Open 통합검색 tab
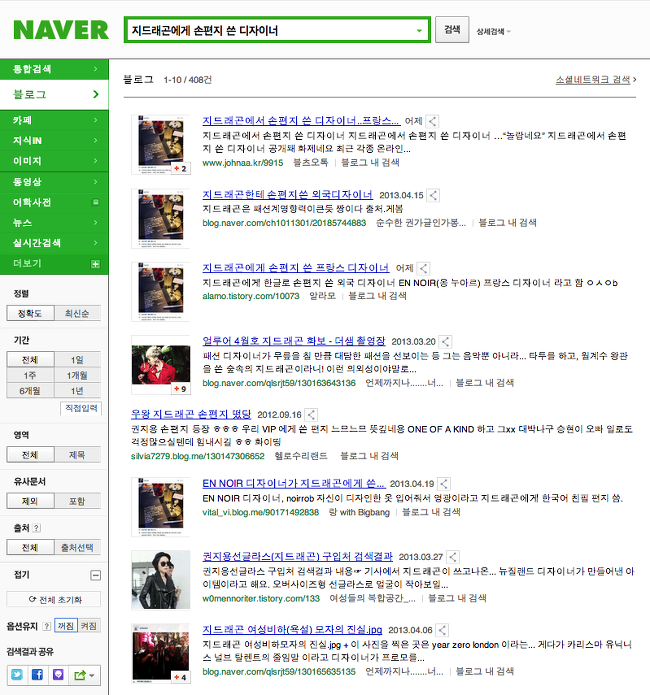 pos(54,69)
